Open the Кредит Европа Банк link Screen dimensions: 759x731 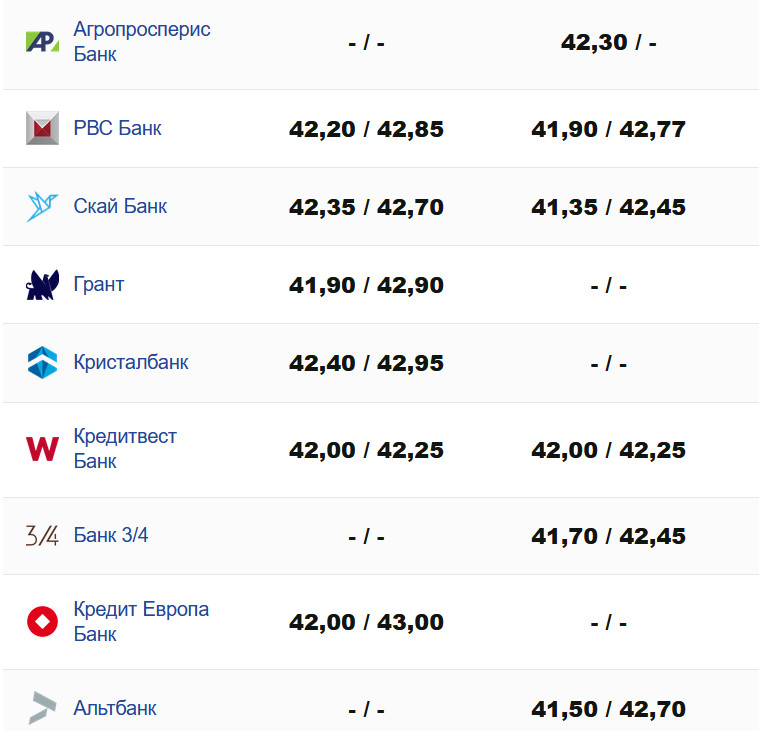click(141, 622)
